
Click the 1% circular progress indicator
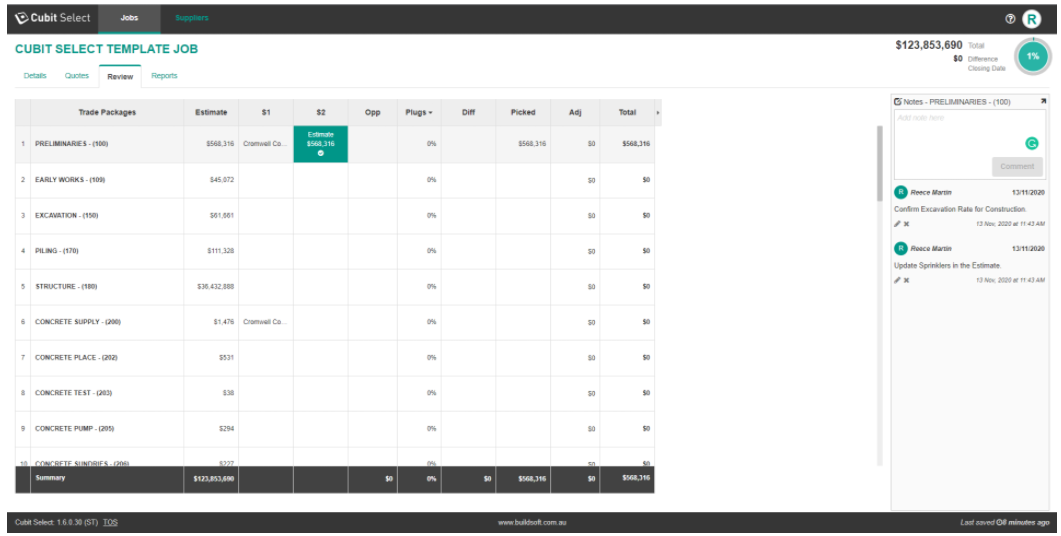[x=1032, y=57]
